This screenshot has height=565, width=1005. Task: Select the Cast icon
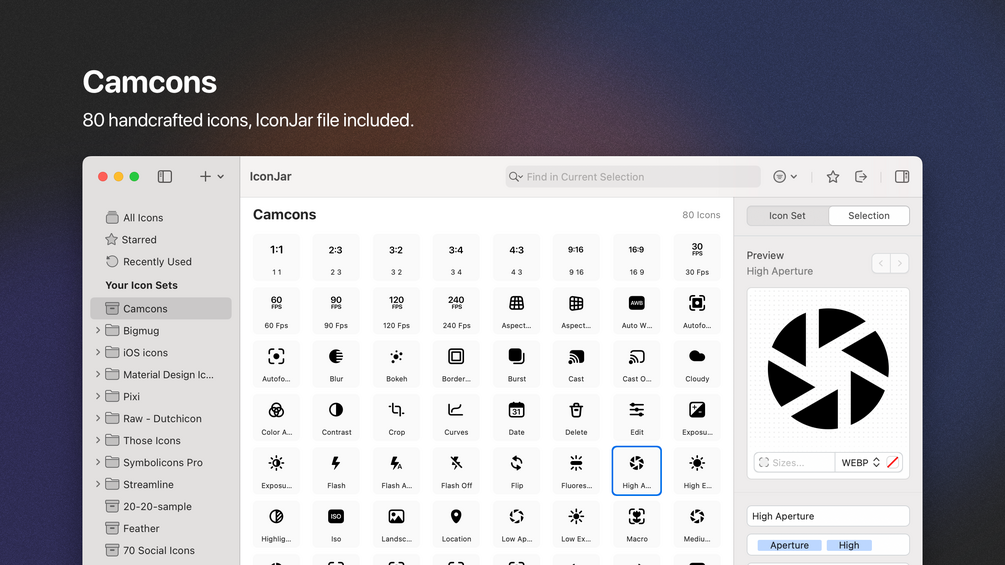tap(576, 364)
